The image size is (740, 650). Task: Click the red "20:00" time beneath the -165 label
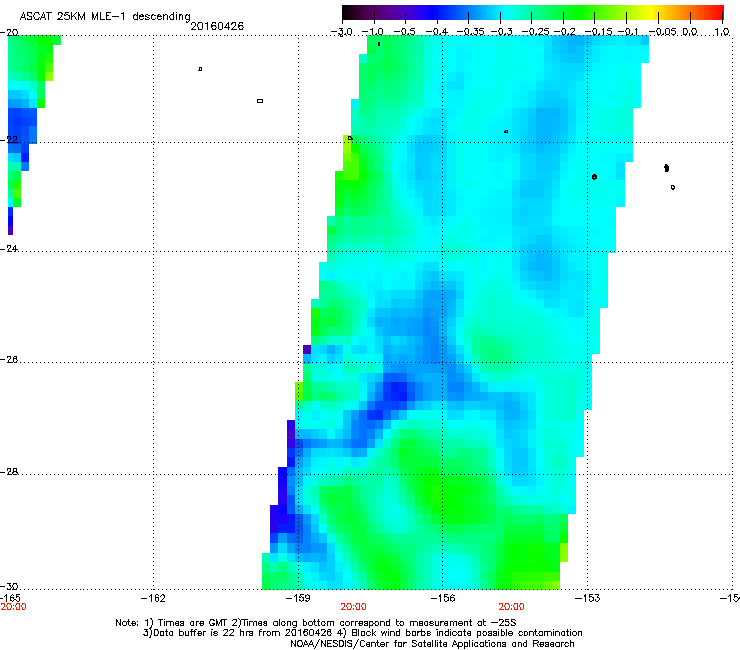(x=14, y=607)
